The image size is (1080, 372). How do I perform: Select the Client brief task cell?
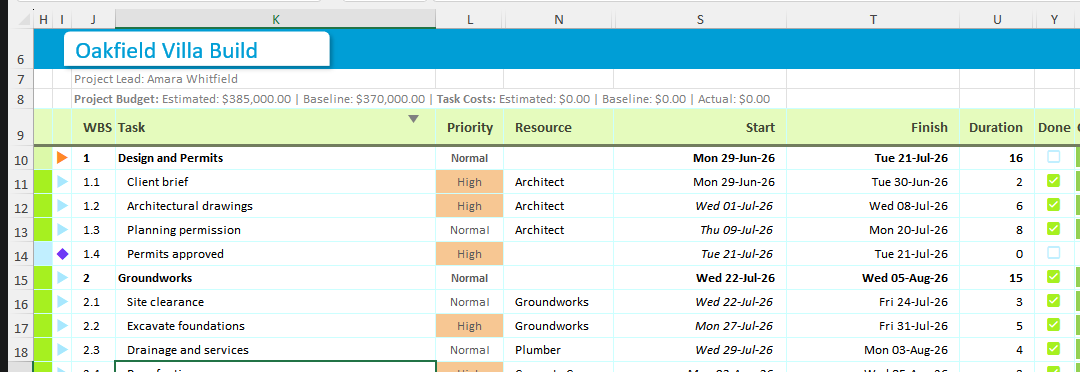coord(276,182)
